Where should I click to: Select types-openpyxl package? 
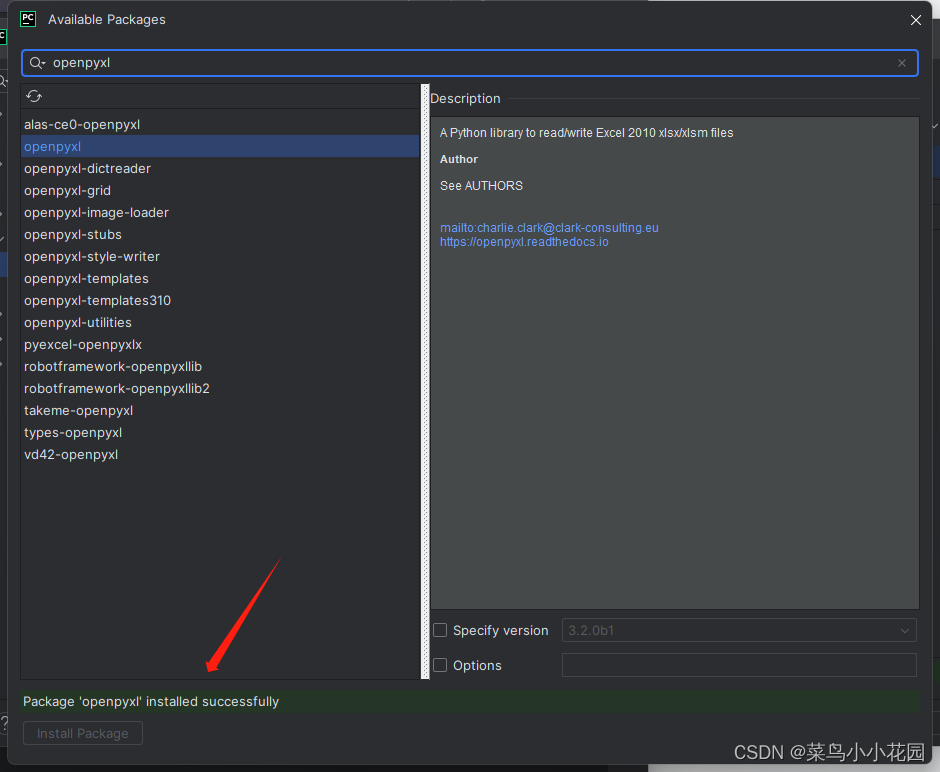[x=220, y=433]
